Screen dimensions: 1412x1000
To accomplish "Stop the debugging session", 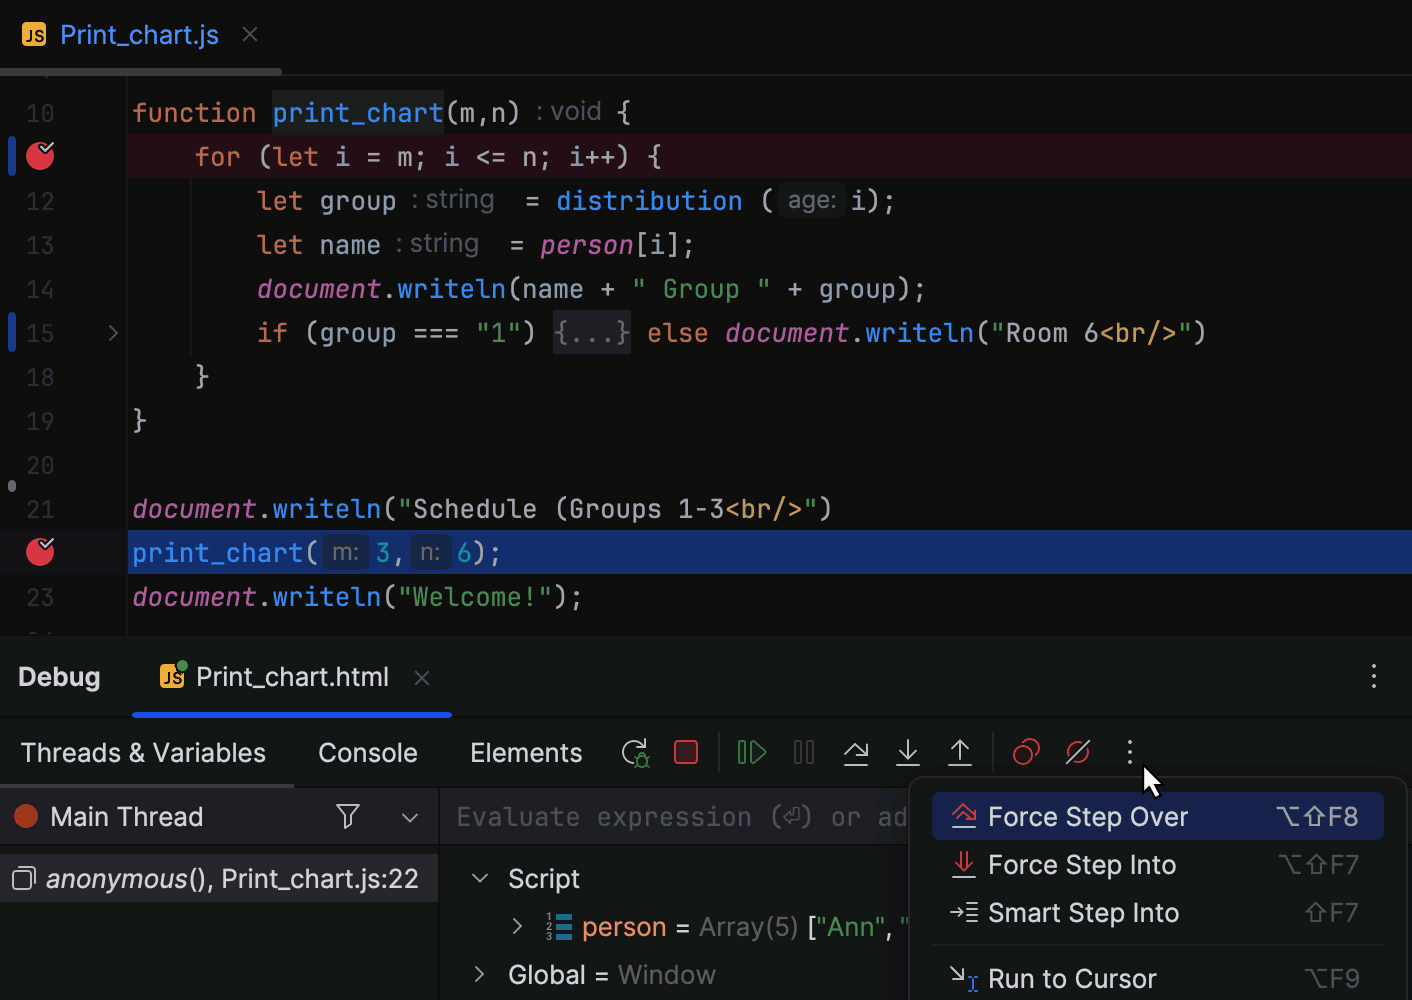I will tap(686, 752).
